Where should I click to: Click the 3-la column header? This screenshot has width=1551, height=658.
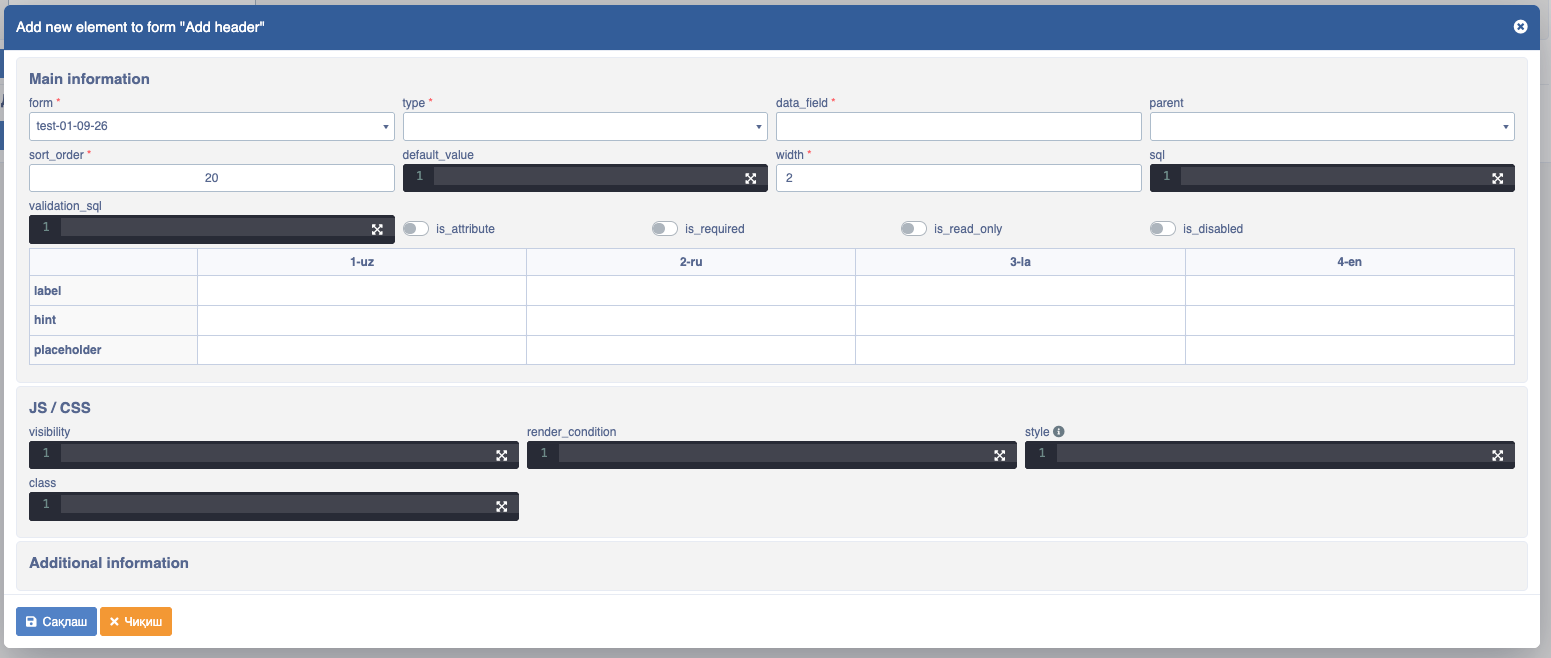tap(1020, 262)
